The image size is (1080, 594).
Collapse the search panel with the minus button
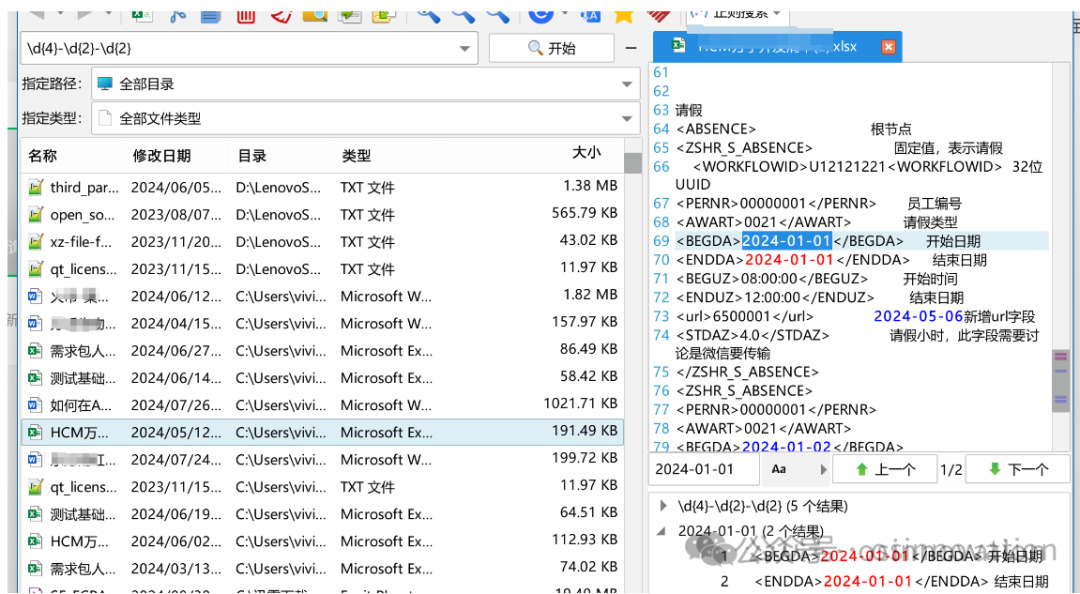point(631,48)
